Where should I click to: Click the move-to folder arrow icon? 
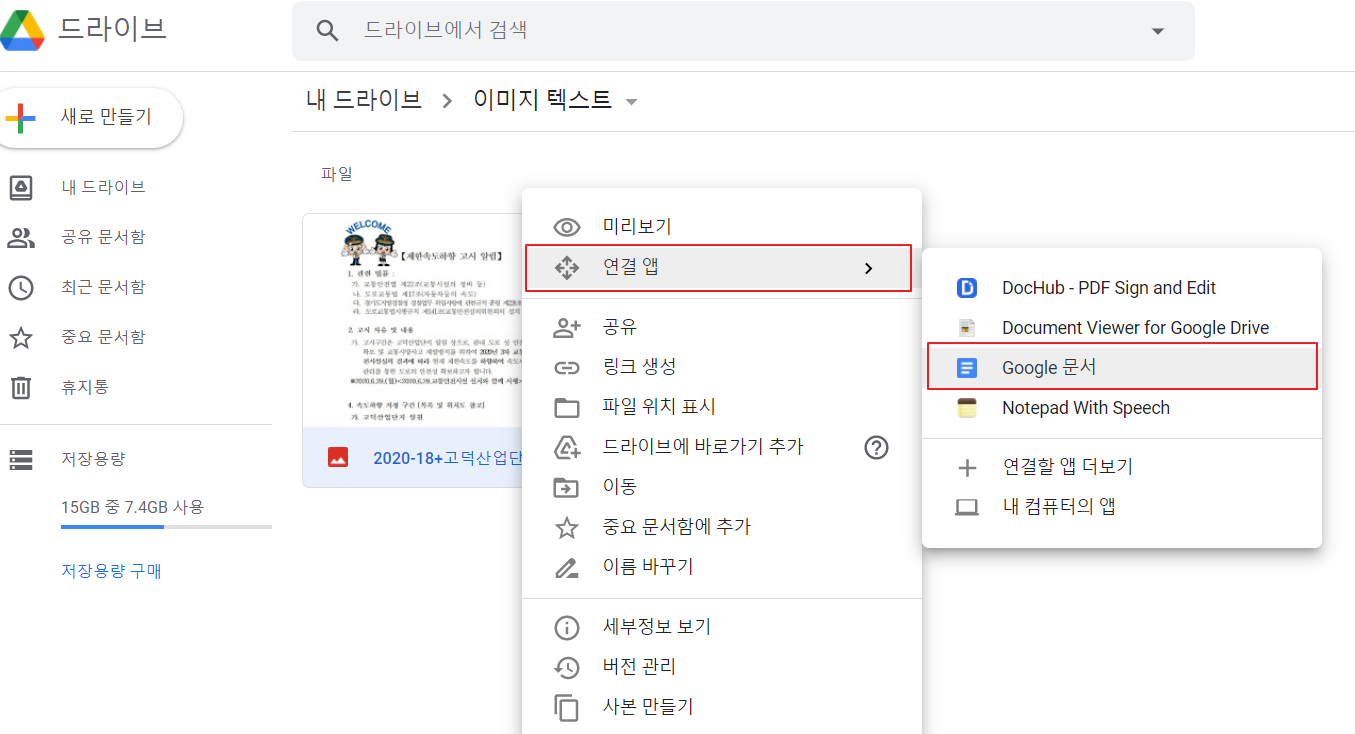567,487
